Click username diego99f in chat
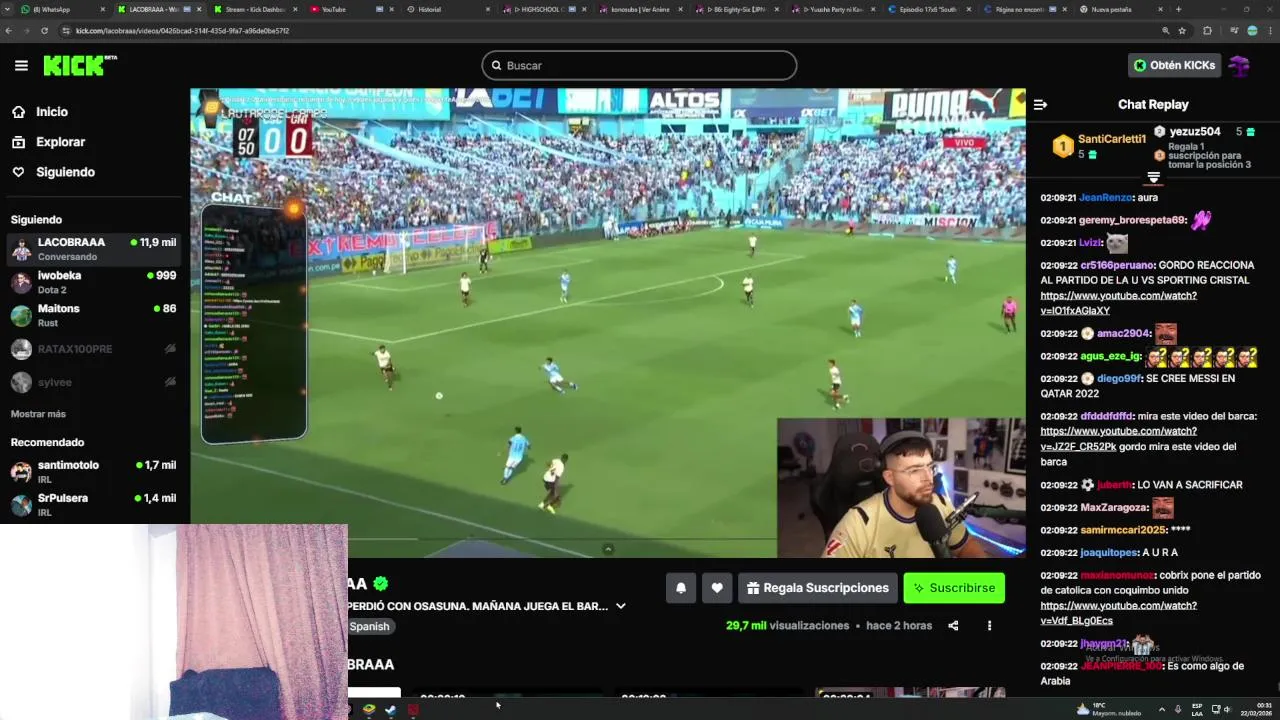This screenshot has height=720, width=1280. click(x=1119, y=379)
